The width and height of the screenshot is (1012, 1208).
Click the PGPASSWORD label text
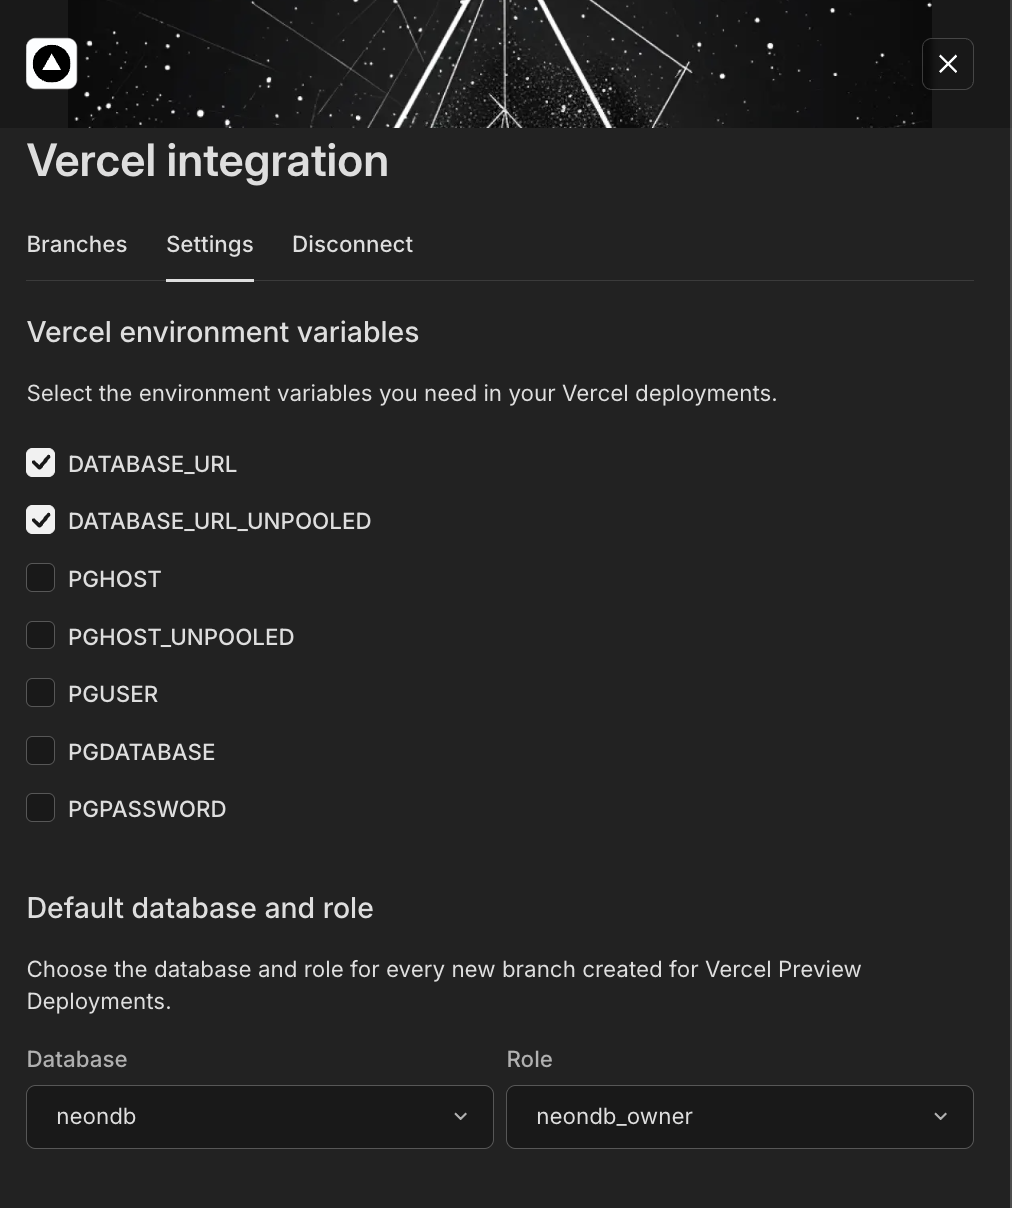coord(147,809)
